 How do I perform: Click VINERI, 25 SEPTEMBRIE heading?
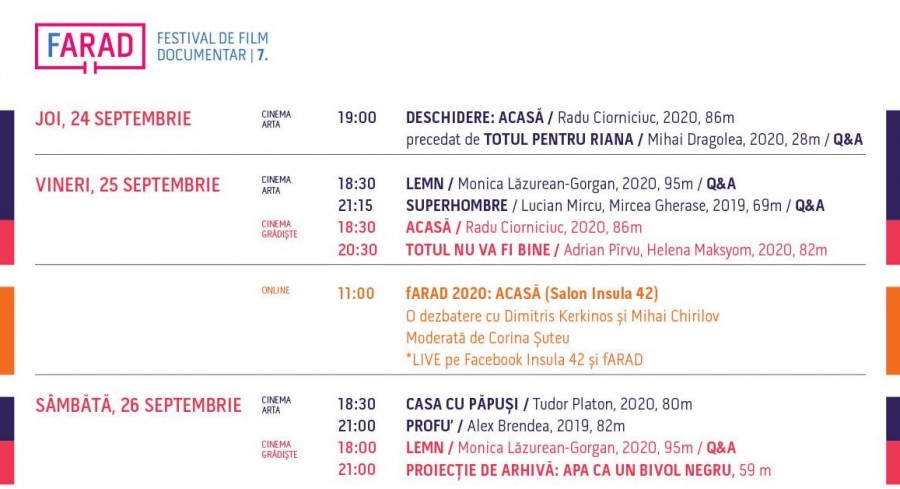pyautogui.click(x=128, y=185)
